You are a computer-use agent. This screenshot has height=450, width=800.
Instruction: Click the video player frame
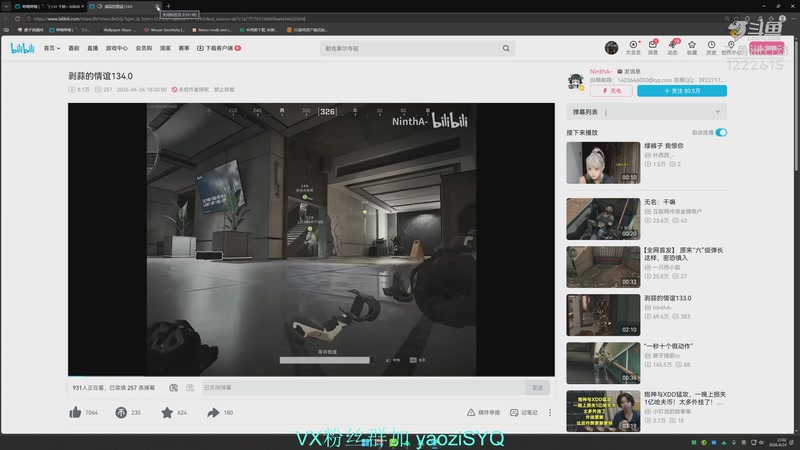311,239
